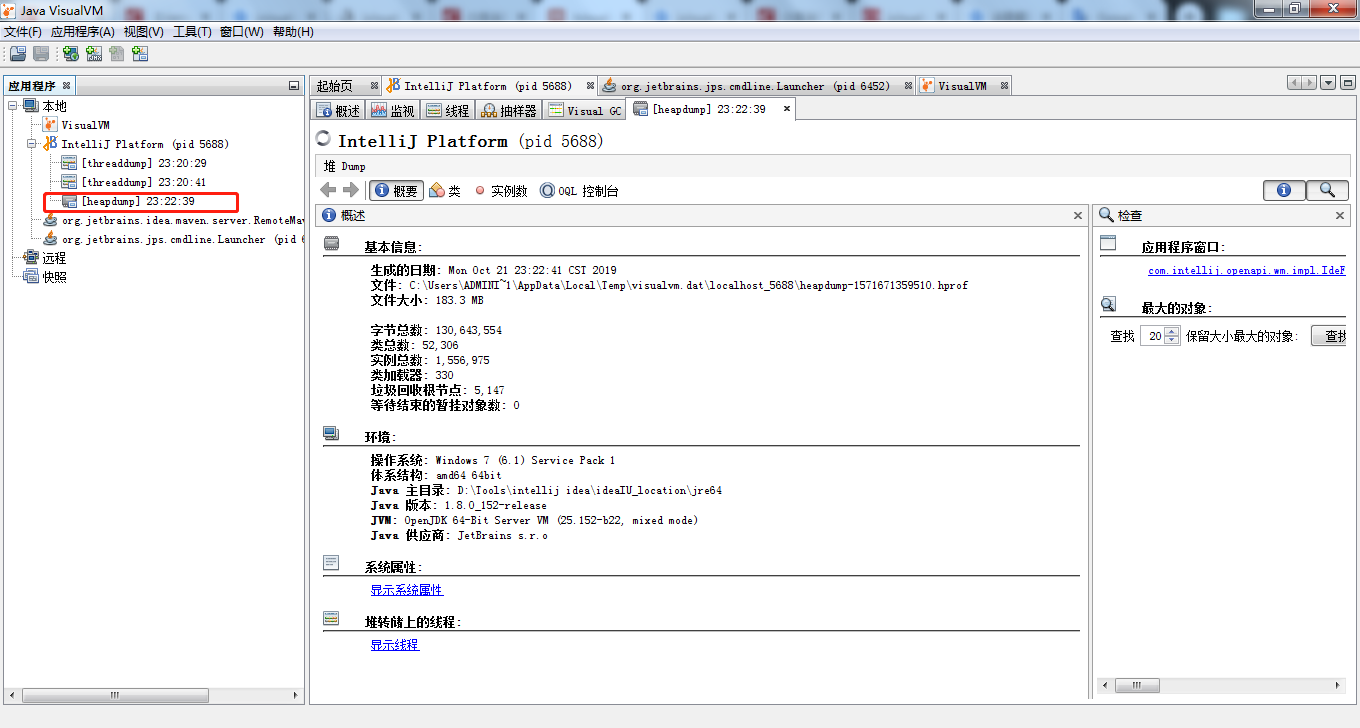Open the Visual GC sub-tab
This screenshot has height=728, width=1360.
[x=585, y=110]
